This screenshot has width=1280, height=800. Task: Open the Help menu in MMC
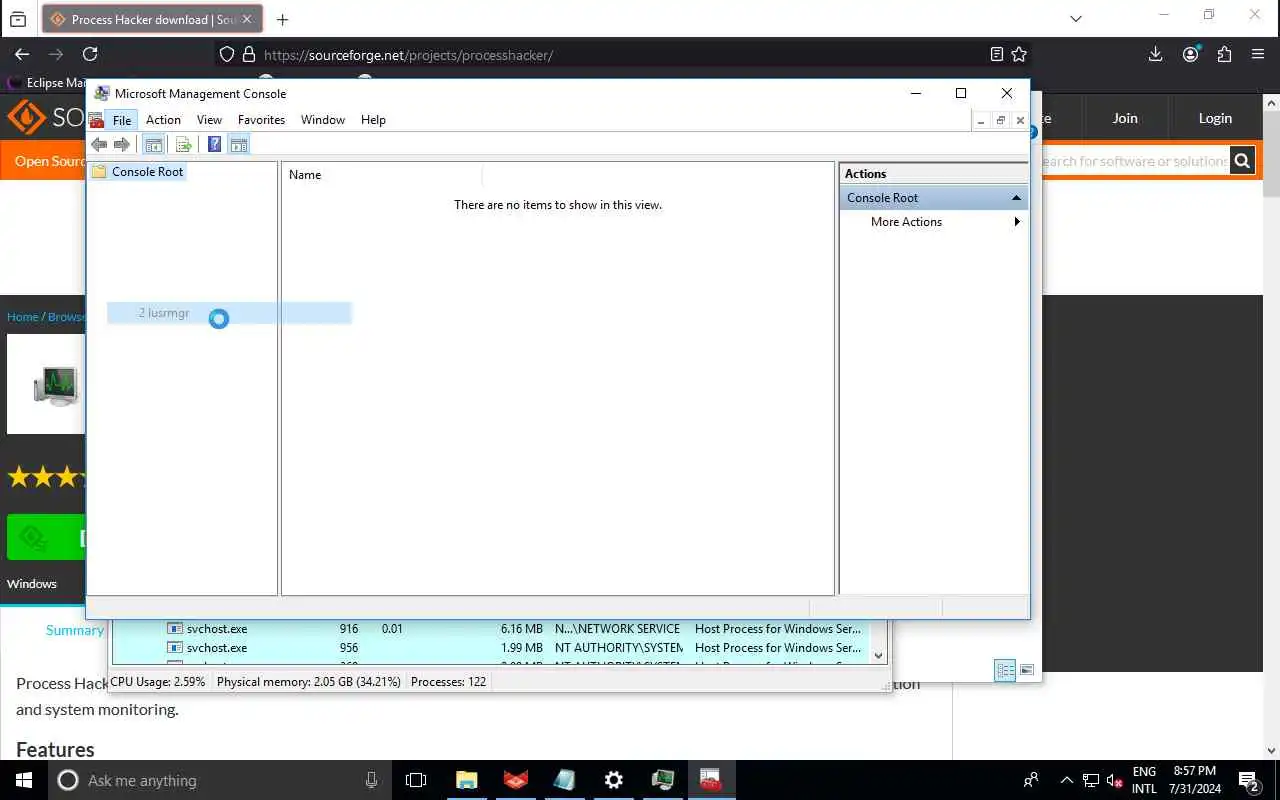point(373,120)
